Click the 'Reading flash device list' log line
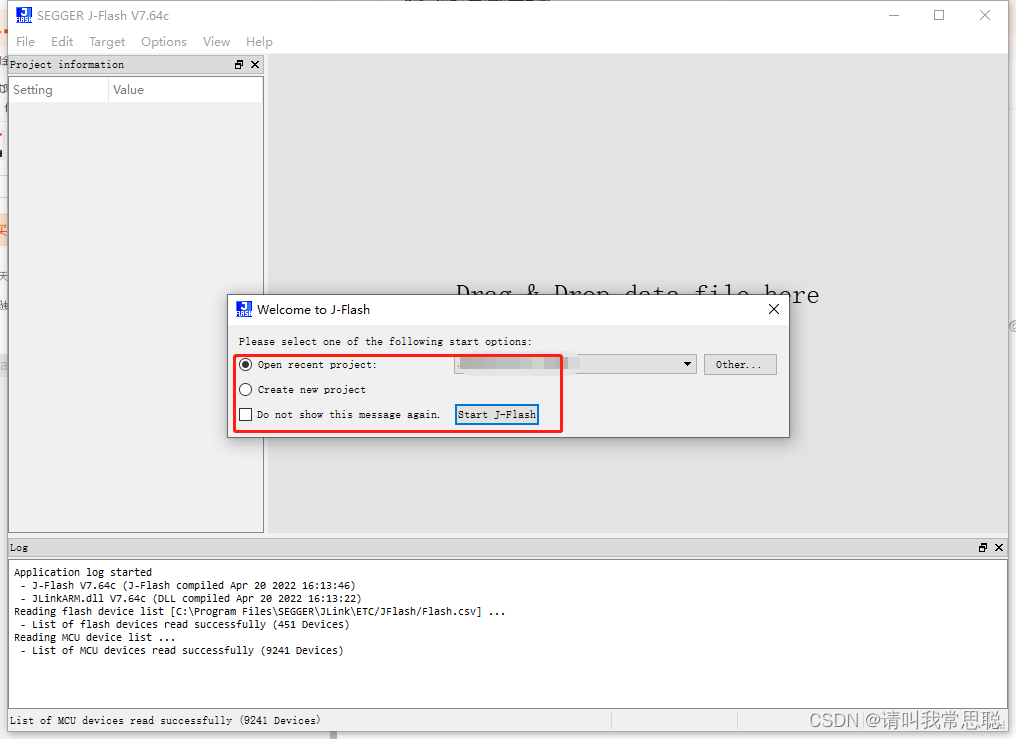 click(259, 611)
